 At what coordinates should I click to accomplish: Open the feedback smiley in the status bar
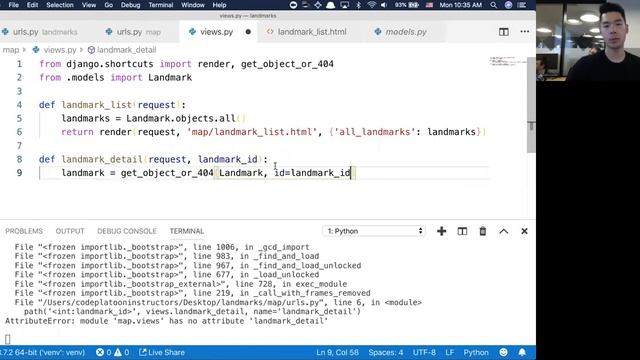pos(504,352)
